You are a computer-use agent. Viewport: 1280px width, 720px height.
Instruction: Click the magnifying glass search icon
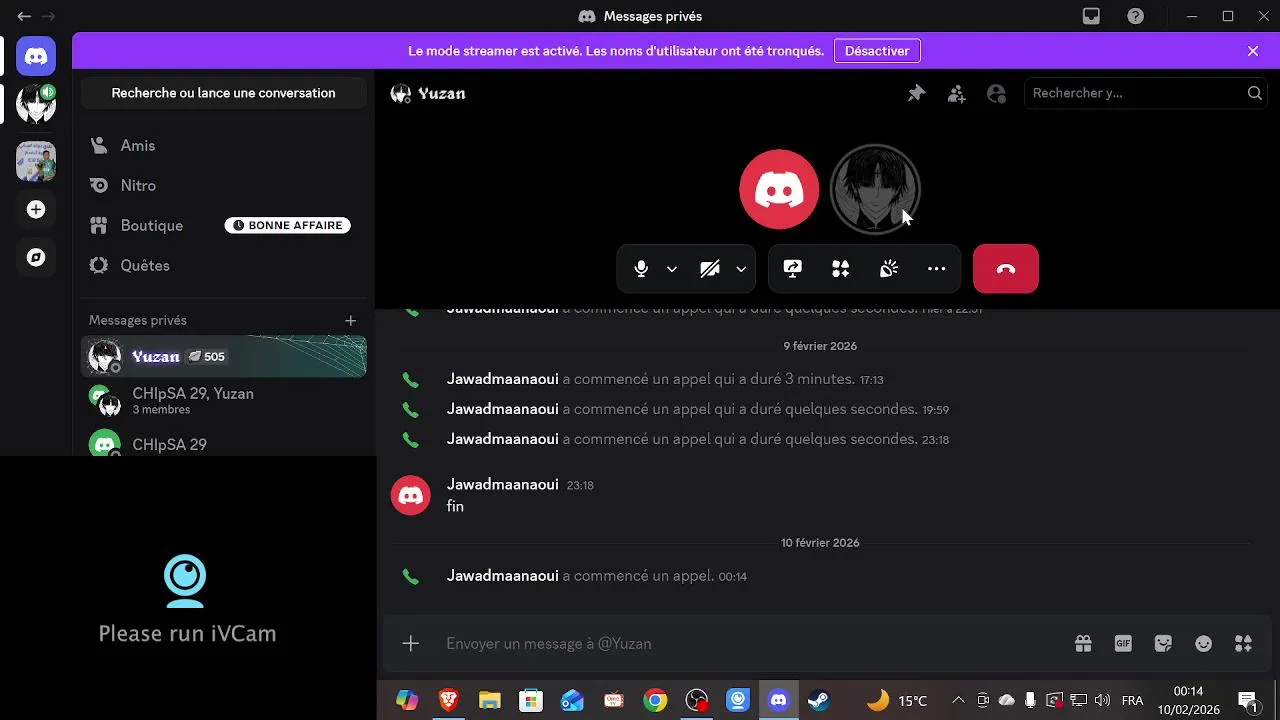pyautogui.click(x=1254, y=93)
